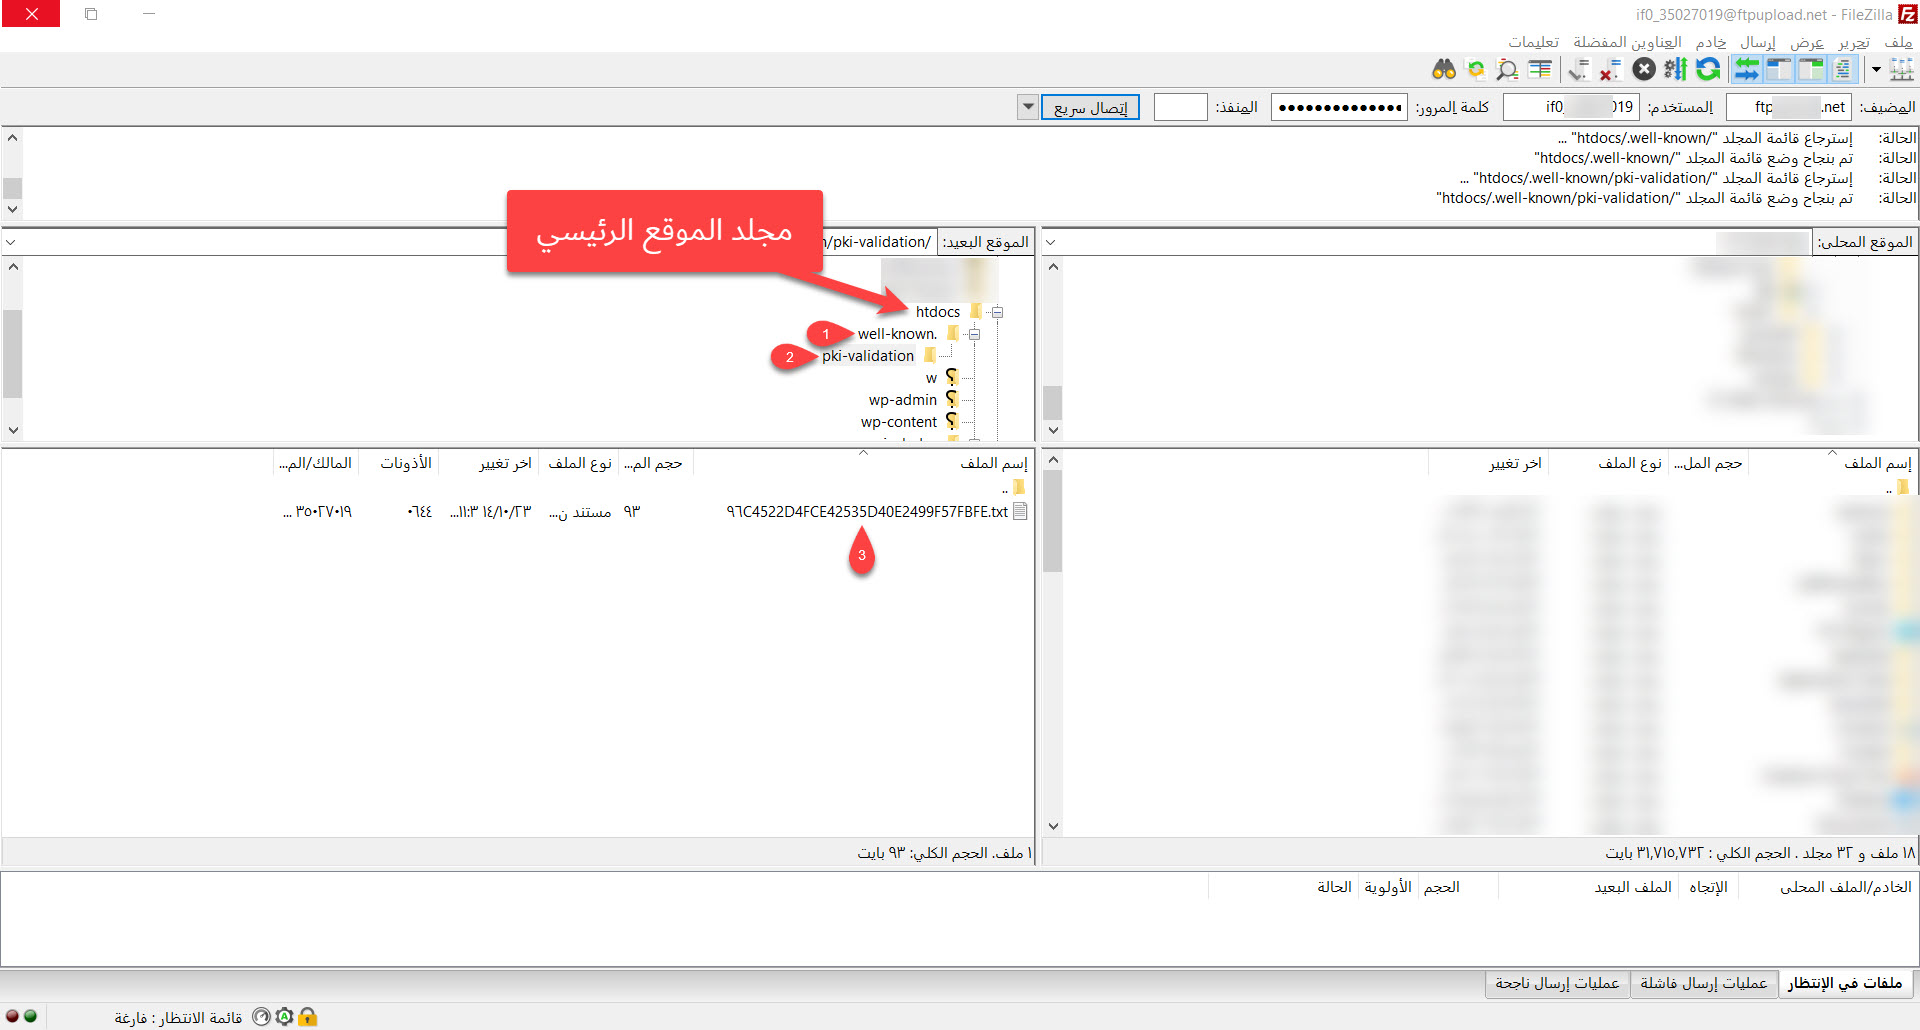Click the yellow lock encryption icon
1920x1030 pixels.
tap(308, 1017)
